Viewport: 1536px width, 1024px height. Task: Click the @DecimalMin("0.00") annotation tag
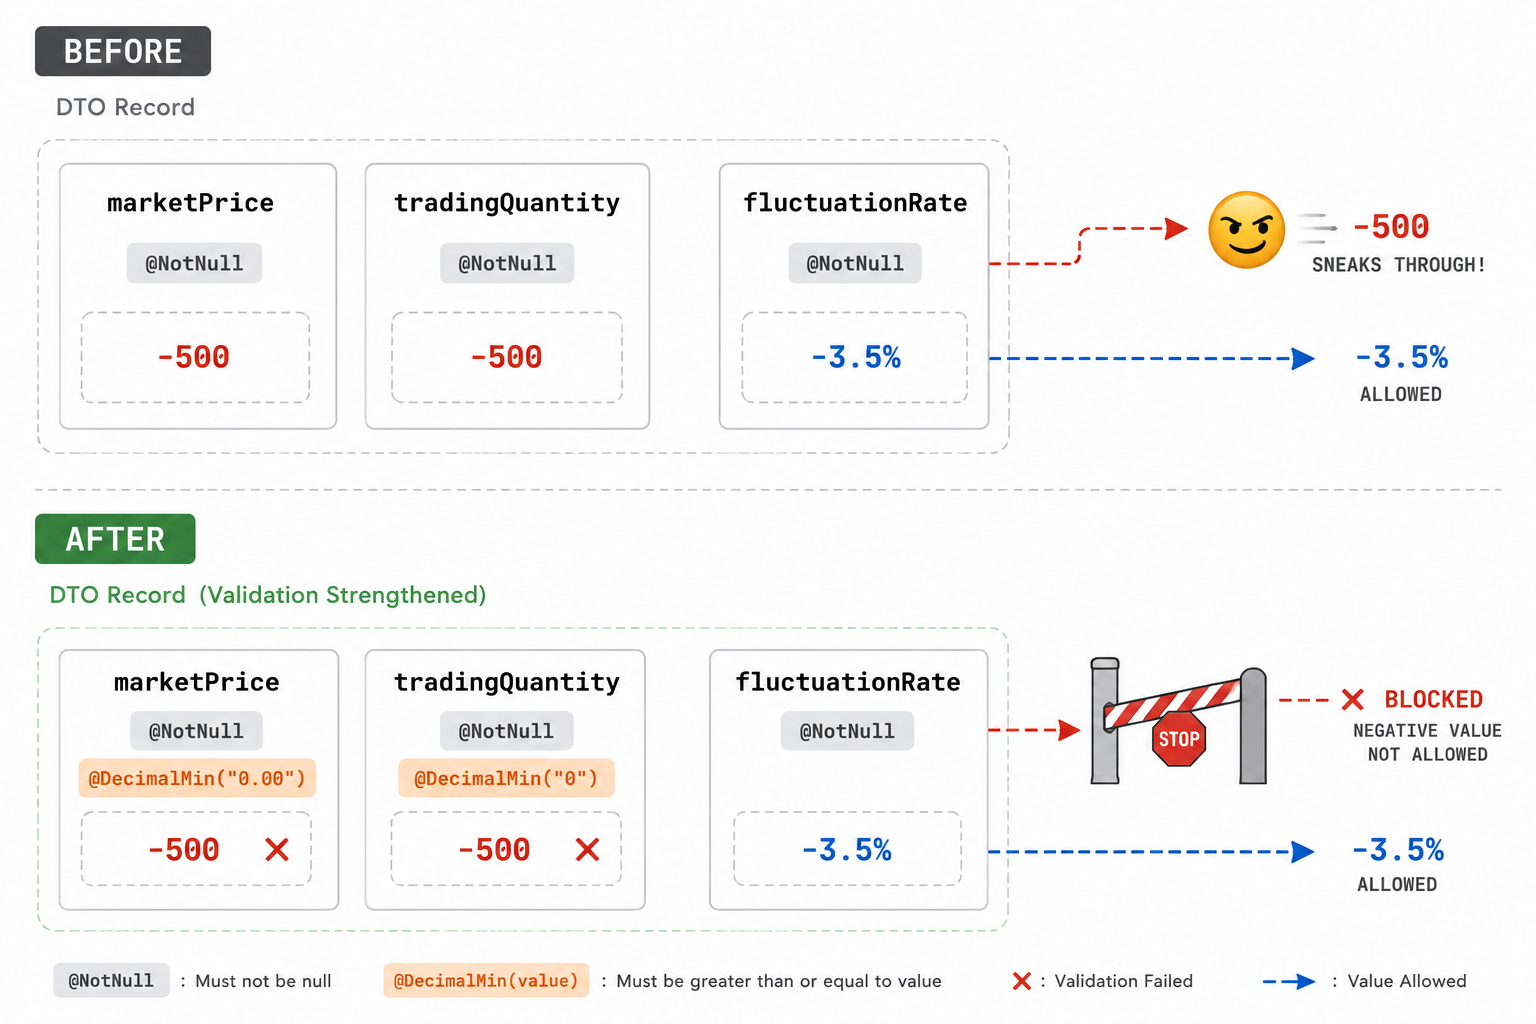[x=197, y=778]
